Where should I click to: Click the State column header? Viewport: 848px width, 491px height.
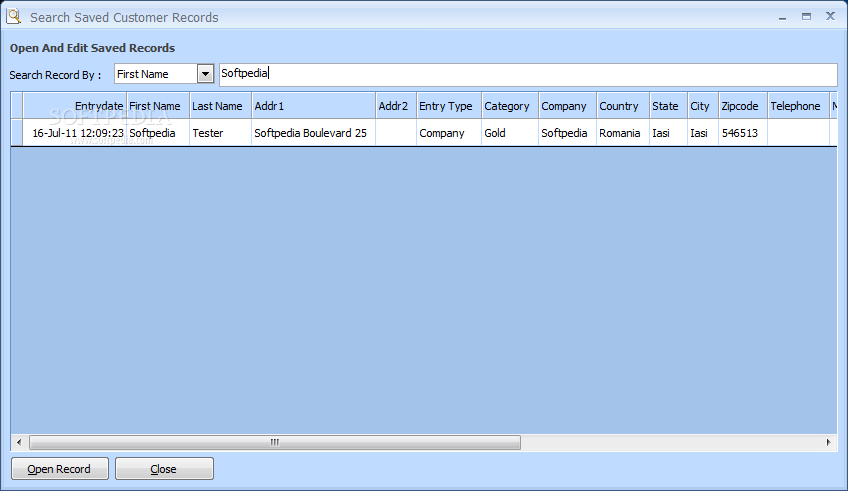click(x=668, y=106)
